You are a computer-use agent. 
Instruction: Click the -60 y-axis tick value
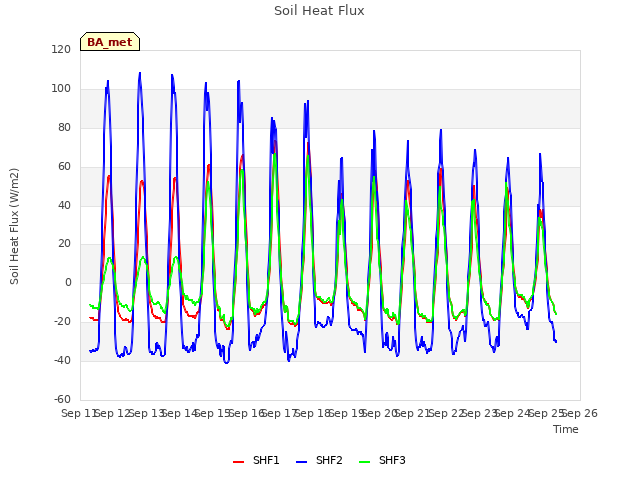62,399
